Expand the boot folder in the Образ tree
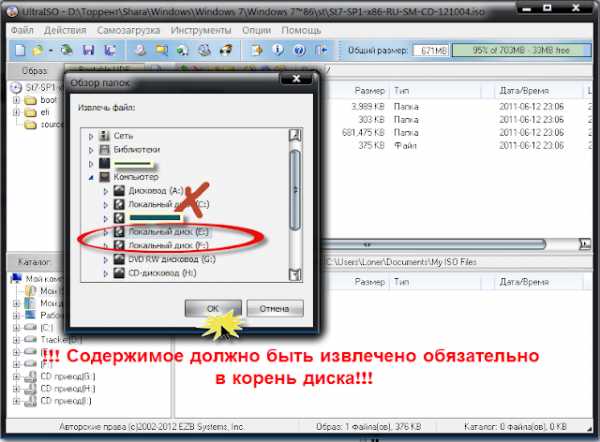This screenshot has height=442, width=600. coord(16,100)
